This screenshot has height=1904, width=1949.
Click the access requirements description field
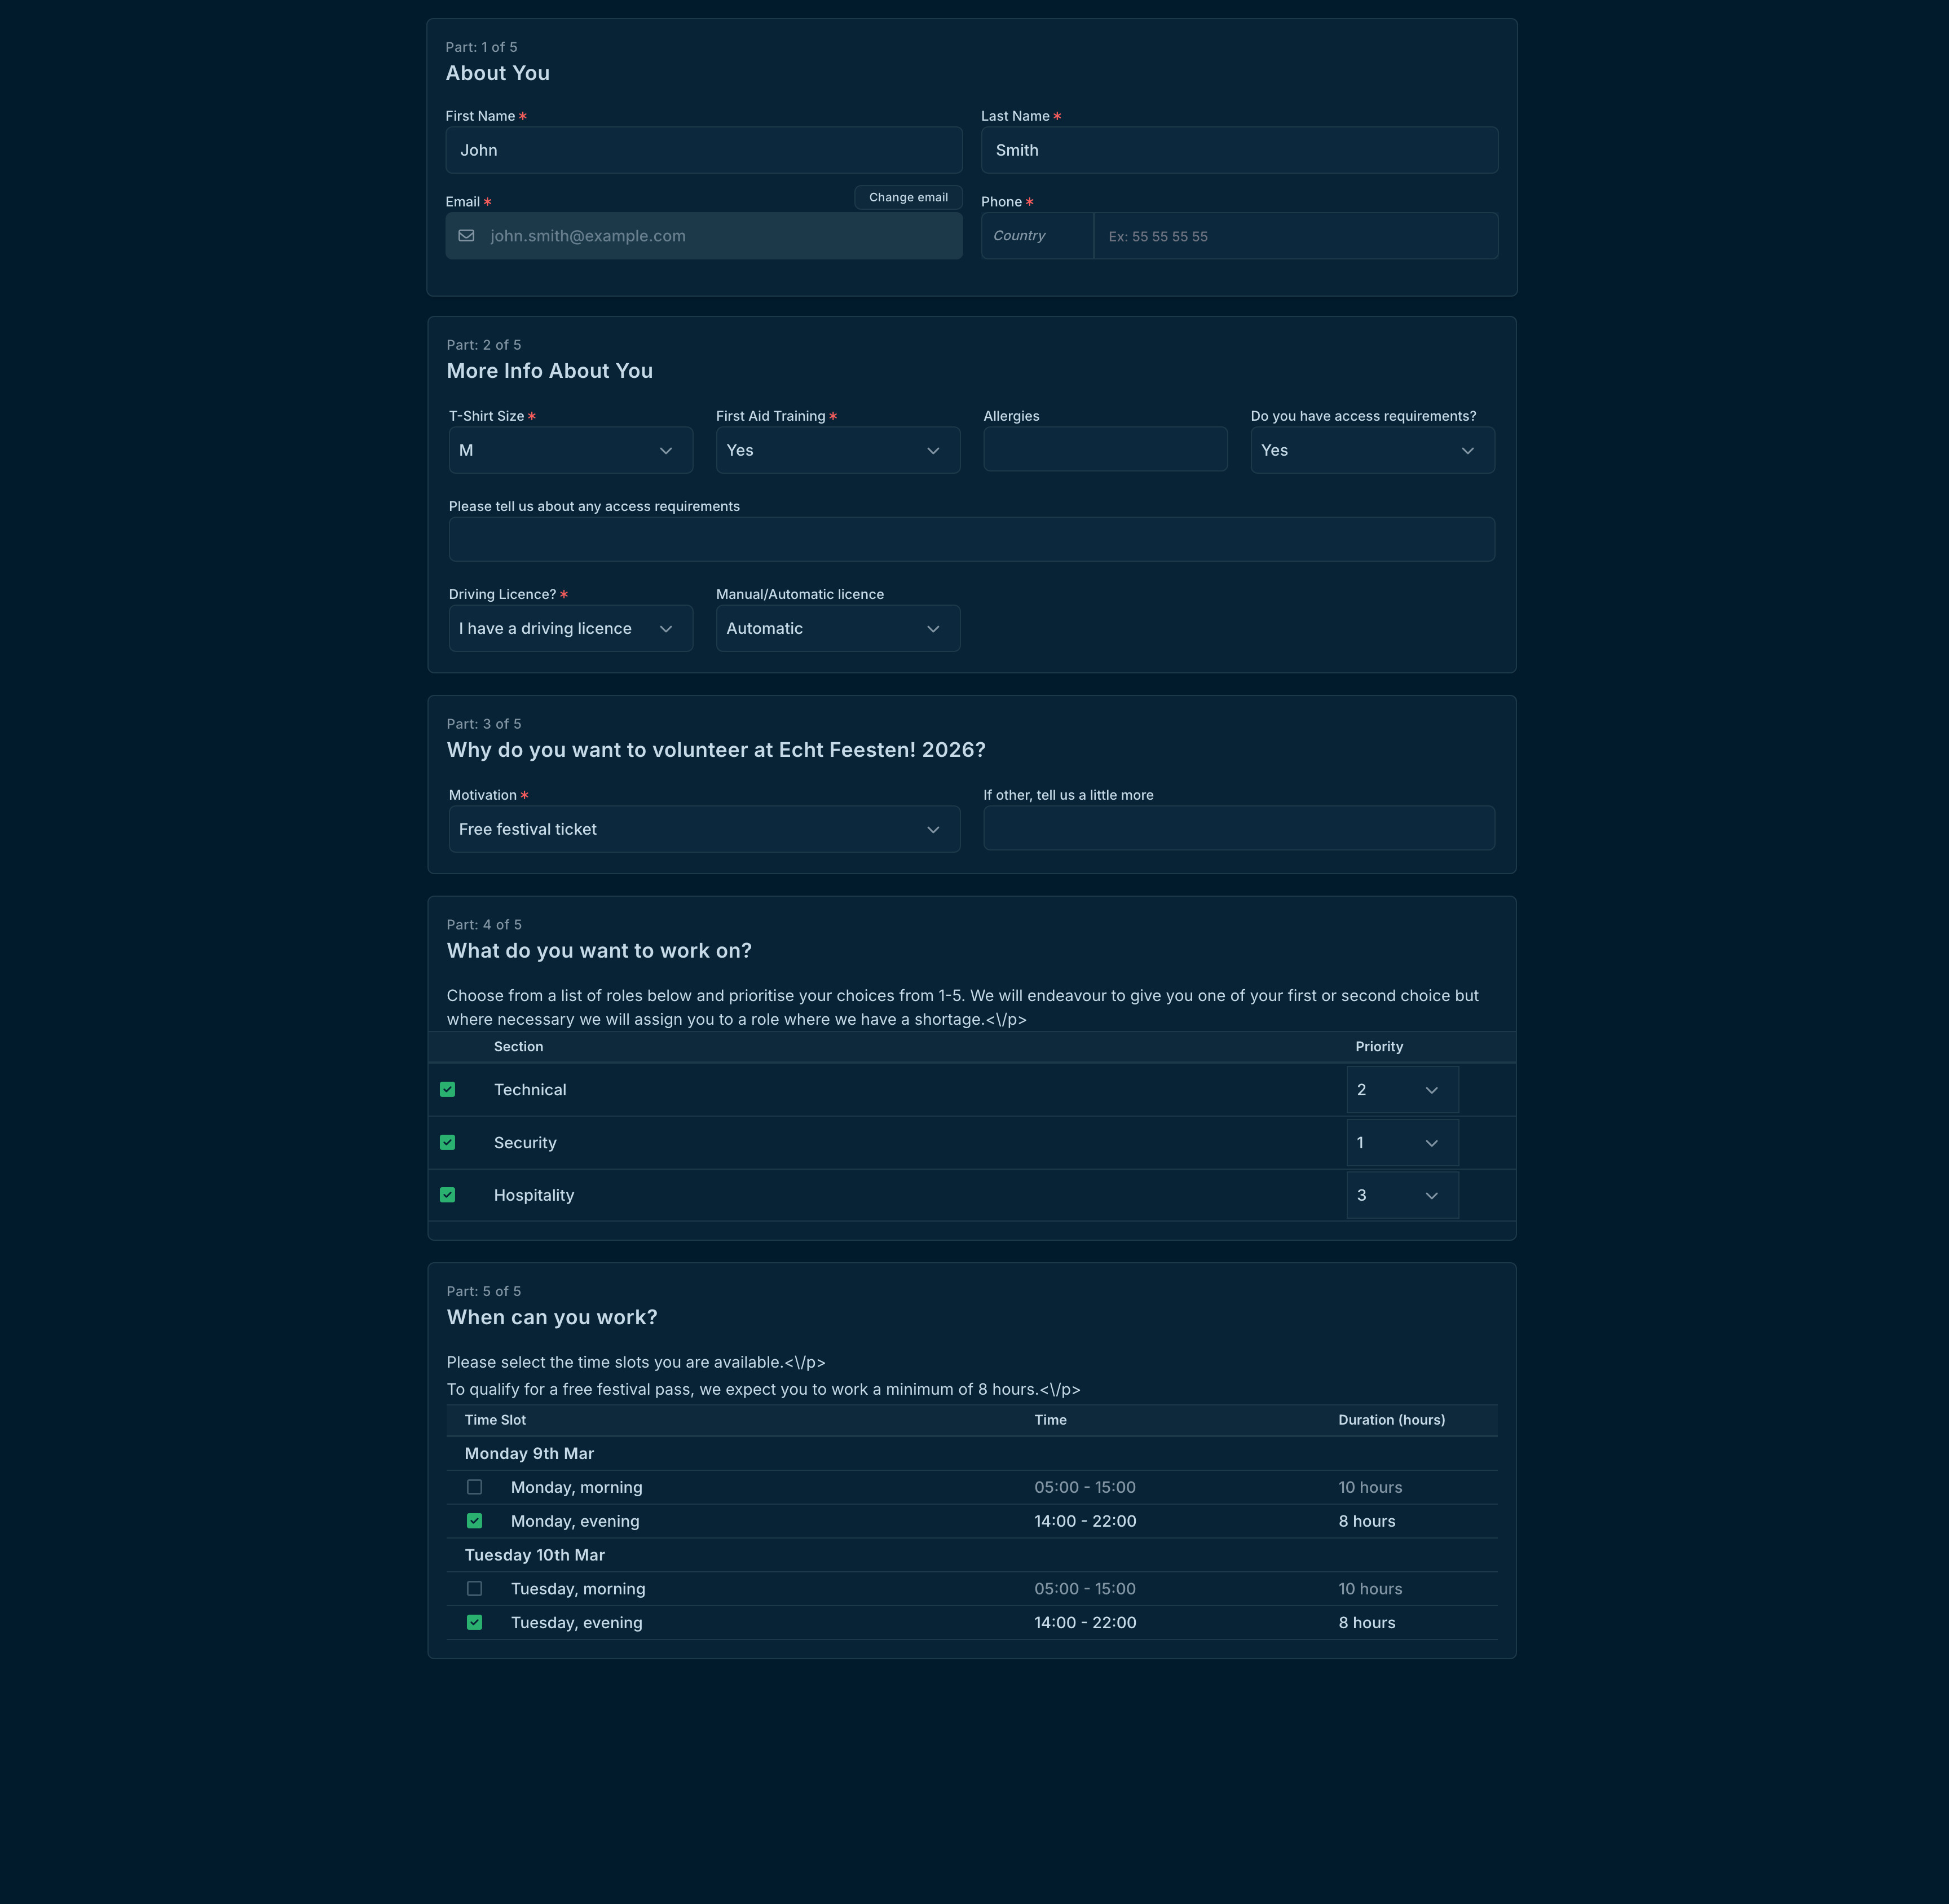pyautogui.click(x=971, y=540)
